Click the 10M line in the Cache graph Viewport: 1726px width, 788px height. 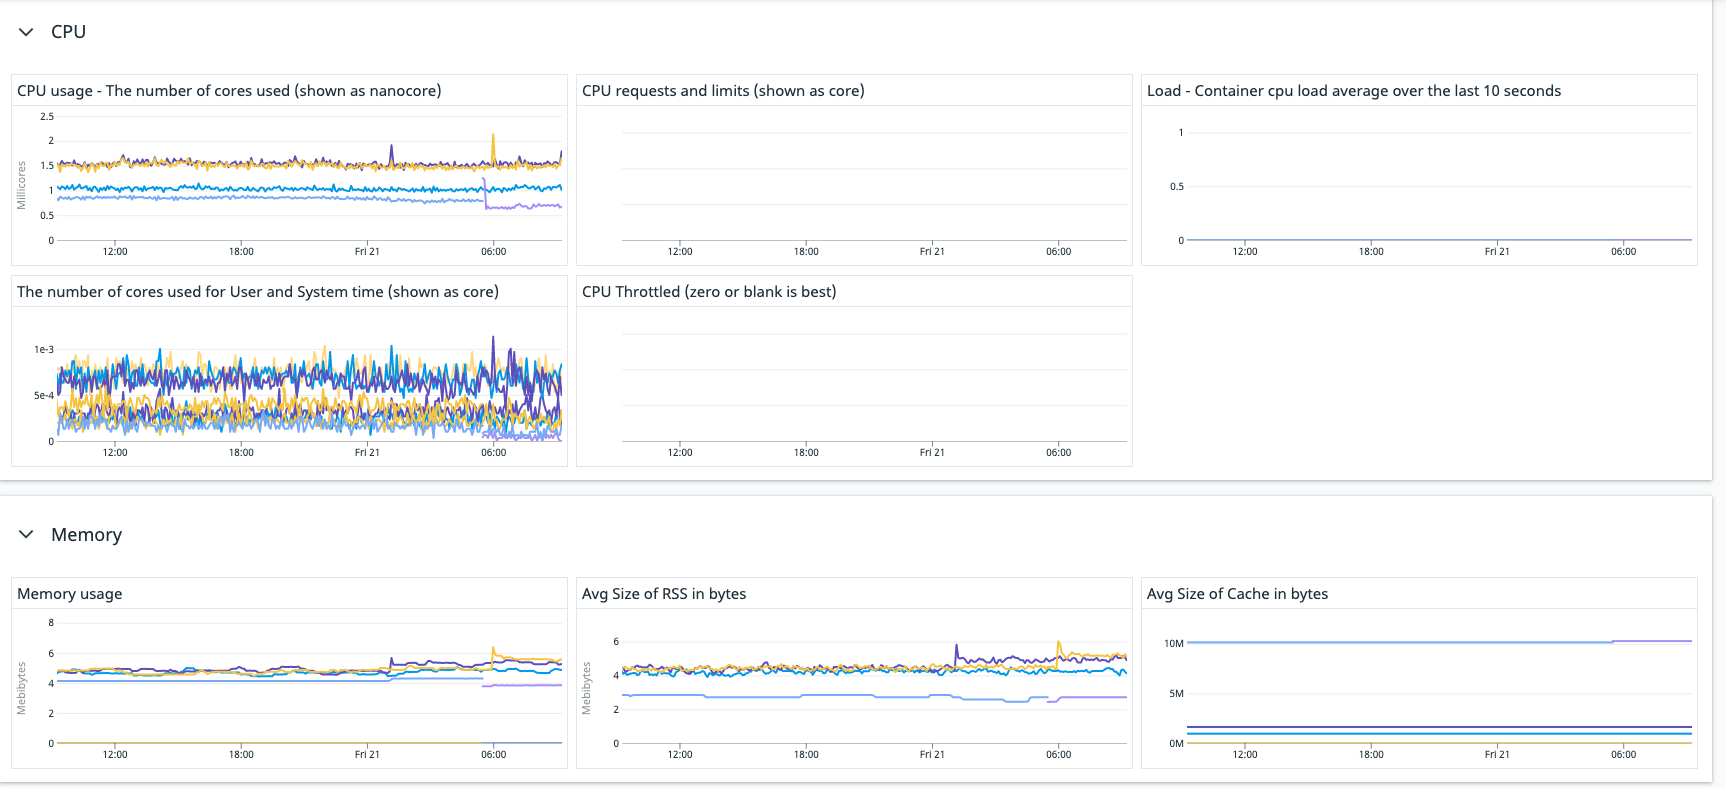[1439, 642]
